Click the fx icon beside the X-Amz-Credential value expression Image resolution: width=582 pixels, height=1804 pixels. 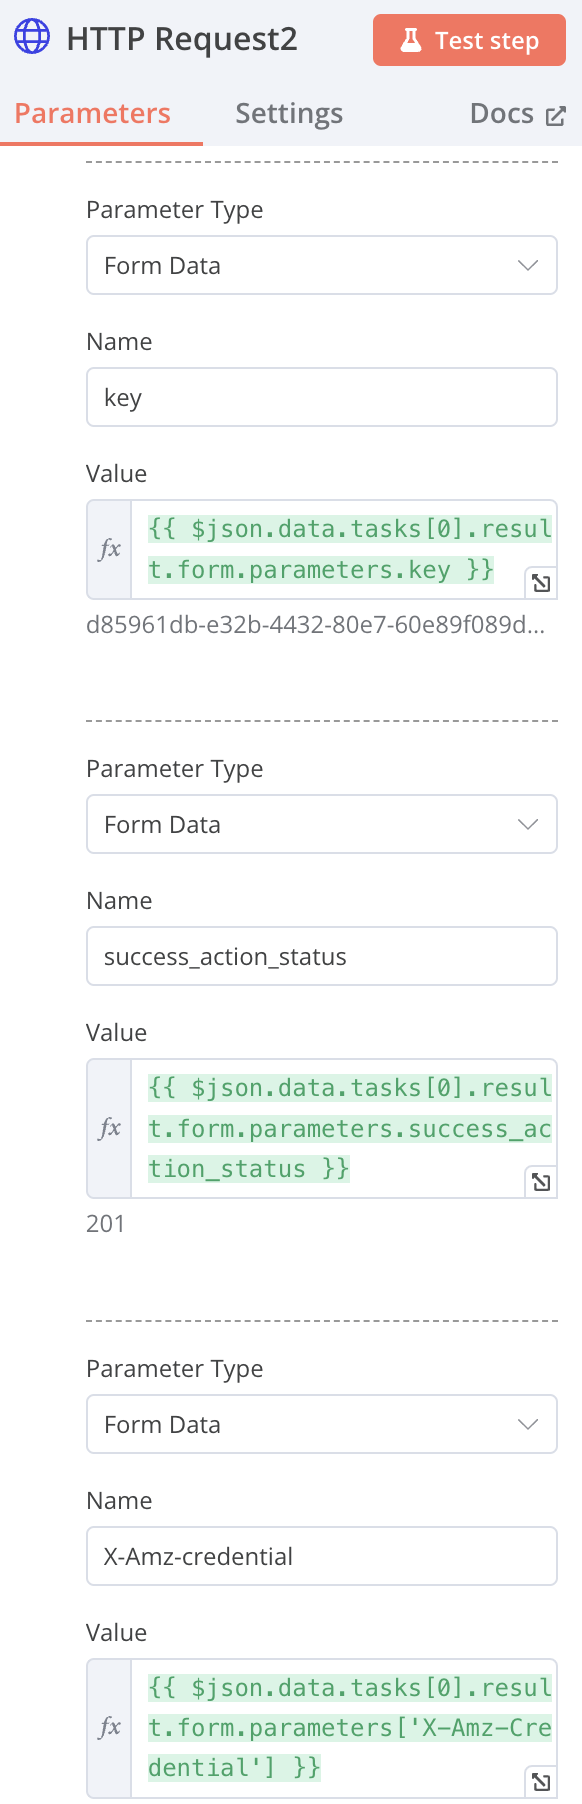tap(110, 1727)
